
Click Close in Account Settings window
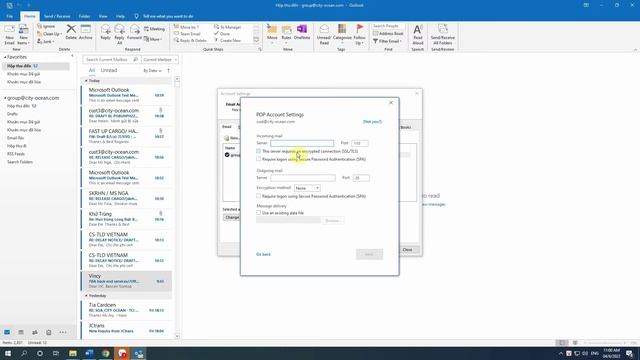point(407,249)
